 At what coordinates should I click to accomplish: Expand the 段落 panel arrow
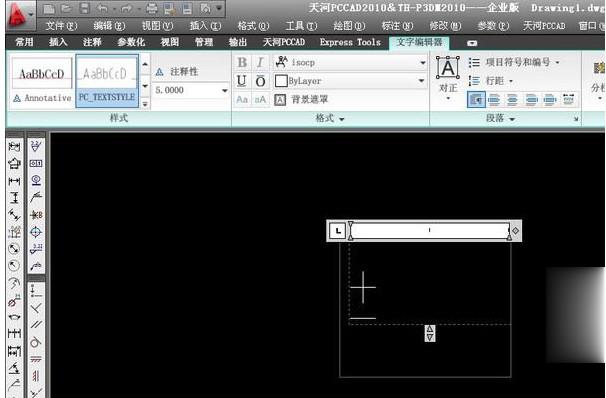pyautogui.click(x=512, y=119)
